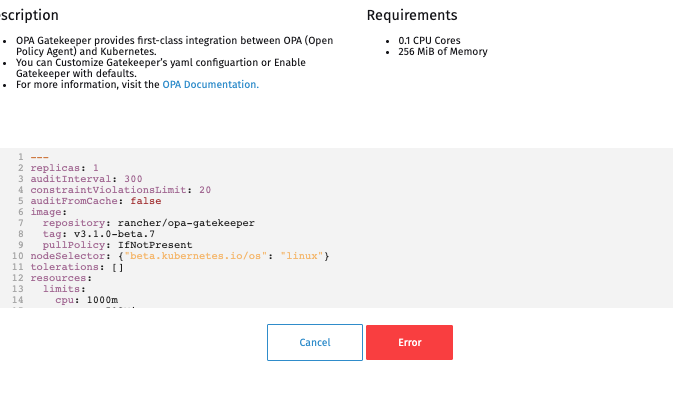Click the auditFromCache false value
Screen dimensions: 673x407
[x=146, y=201]
